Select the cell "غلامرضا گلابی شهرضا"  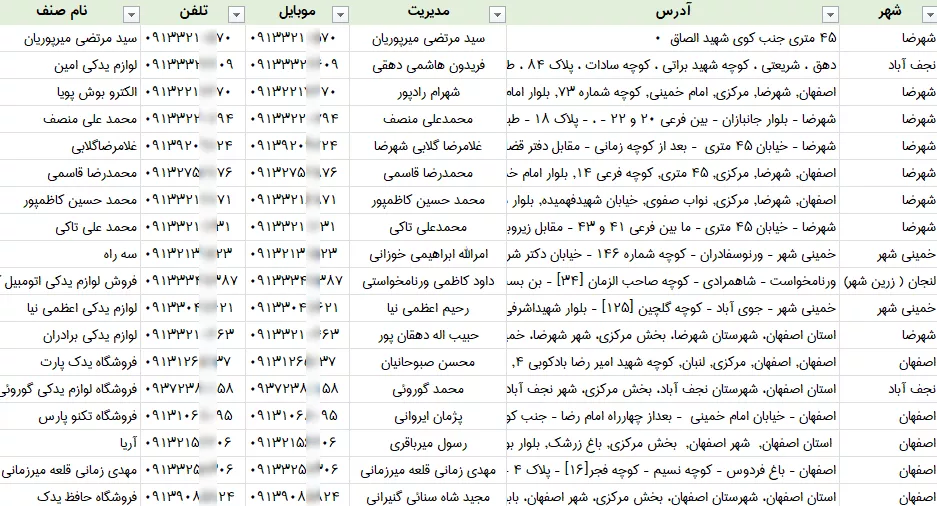428,146
